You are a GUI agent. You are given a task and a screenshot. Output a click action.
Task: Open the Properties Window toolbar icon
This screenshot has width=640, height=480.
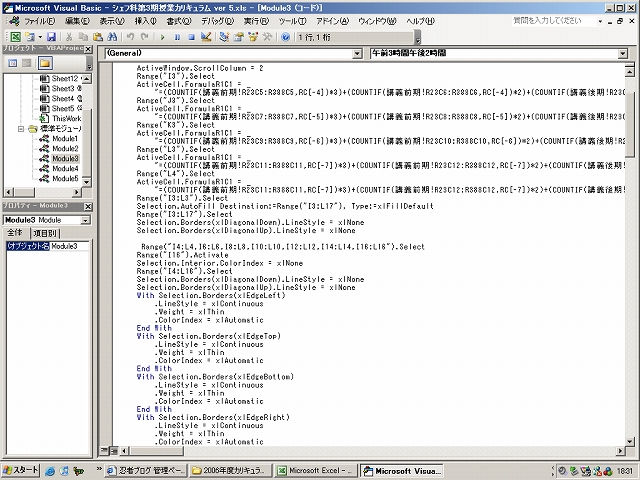point(238,37)
